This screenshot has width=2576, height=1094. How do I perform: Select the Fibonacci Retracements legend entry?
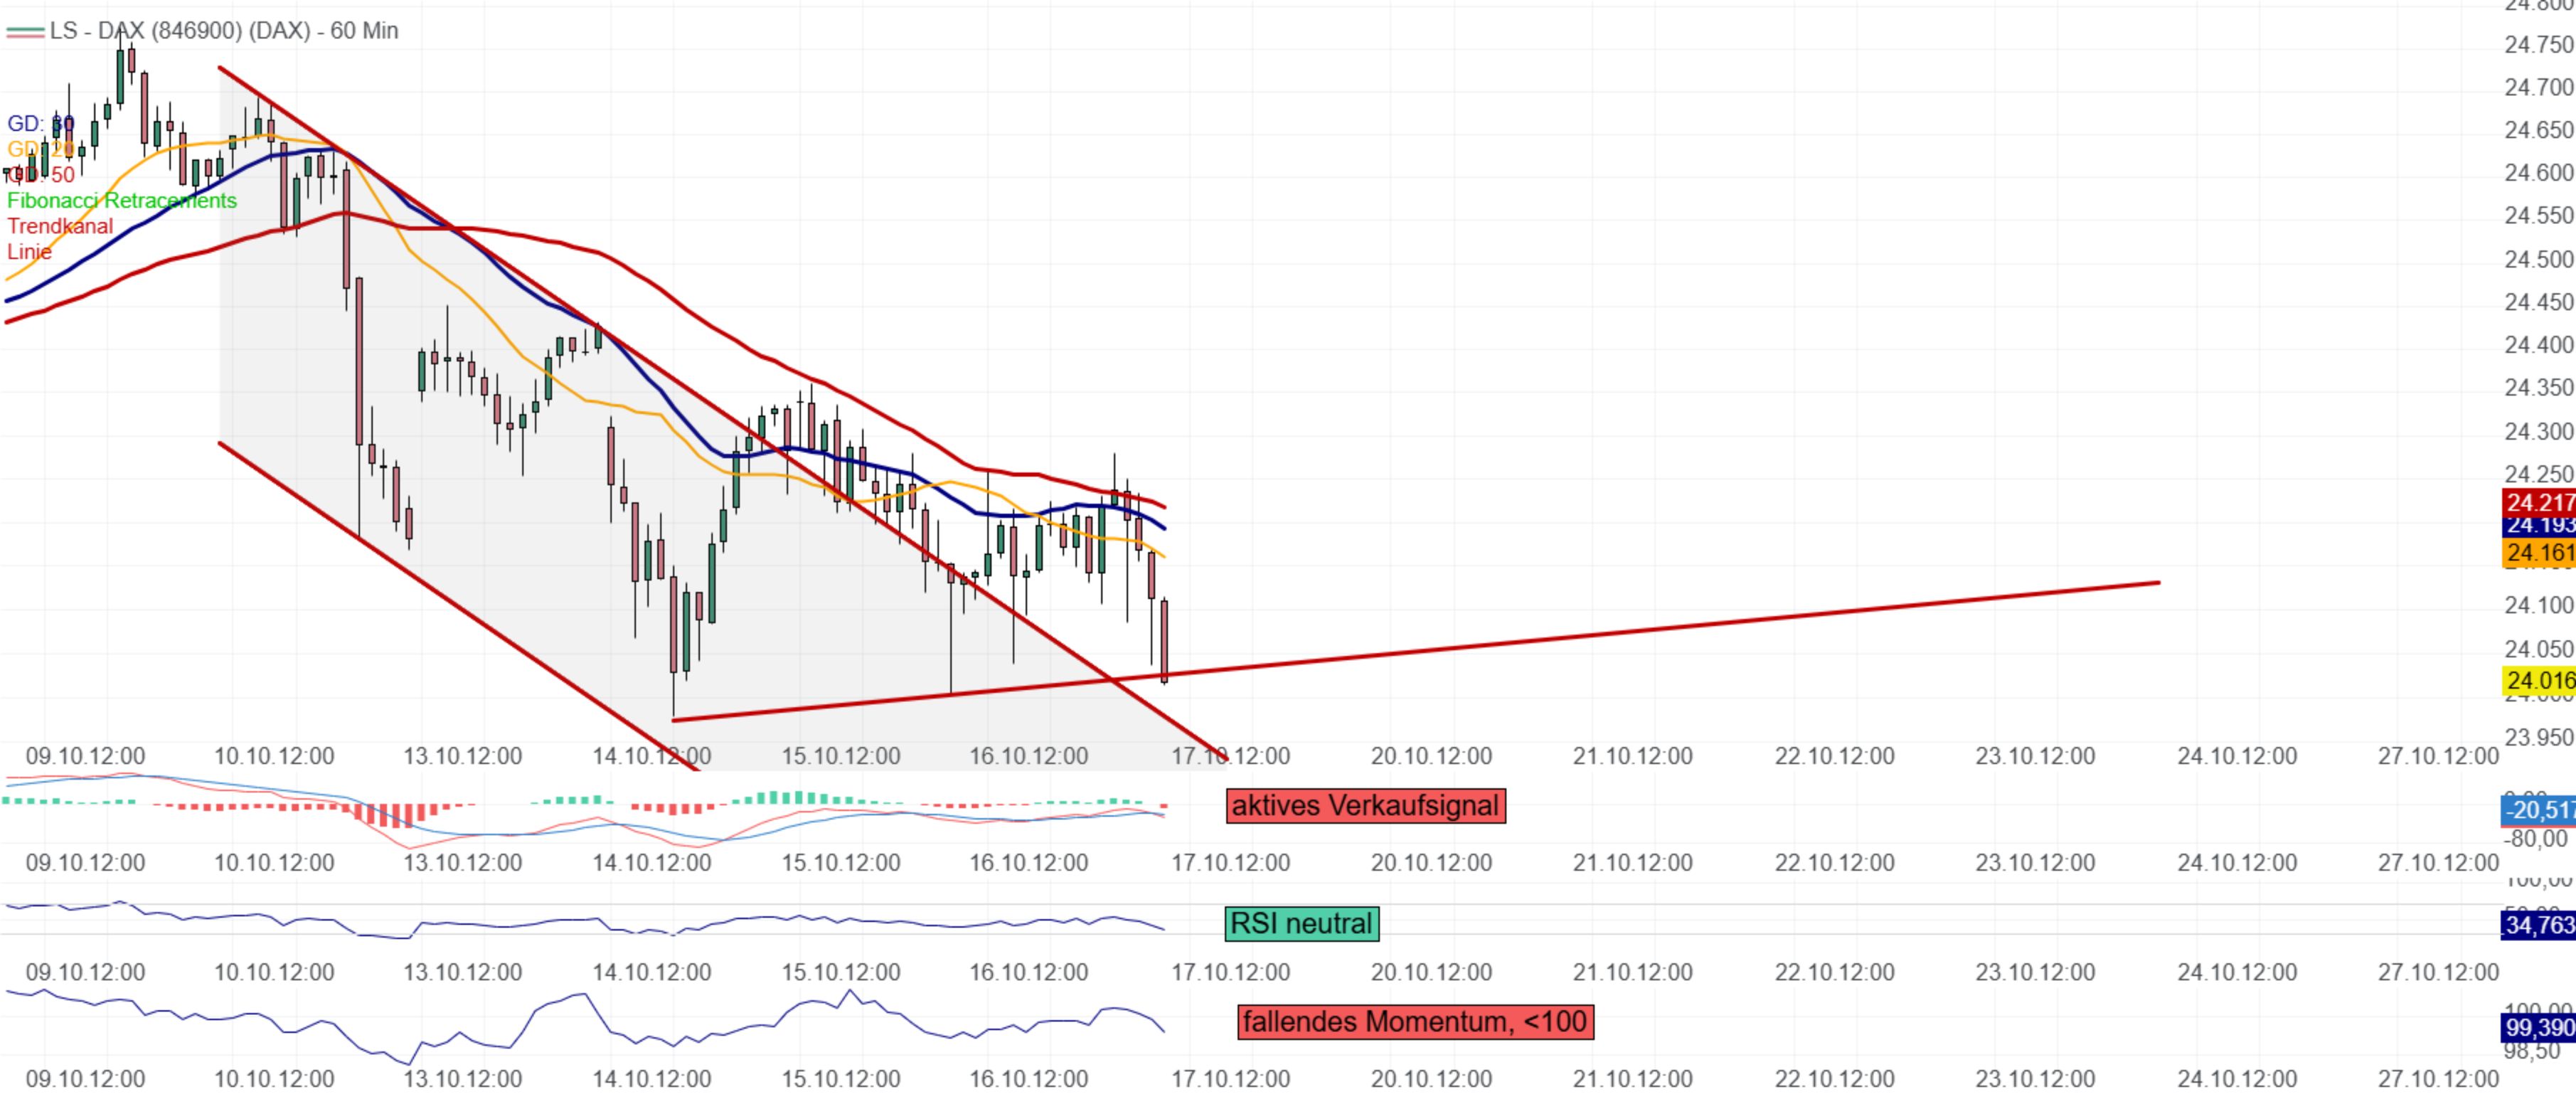pos(121,201)
